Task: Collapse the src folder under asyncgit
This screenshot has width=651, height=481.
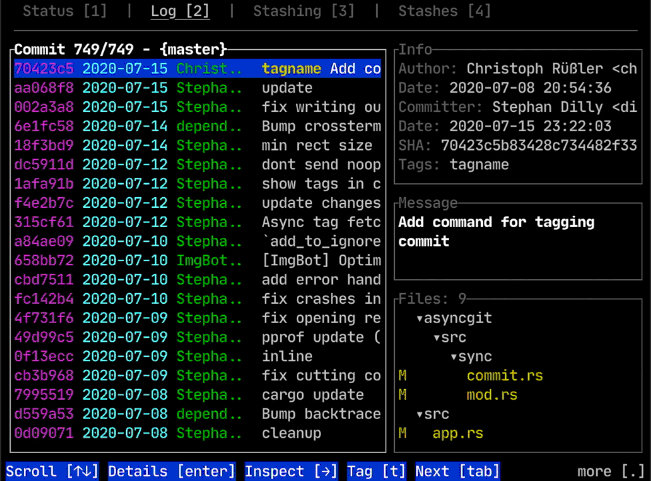Action: pos(450,337)
